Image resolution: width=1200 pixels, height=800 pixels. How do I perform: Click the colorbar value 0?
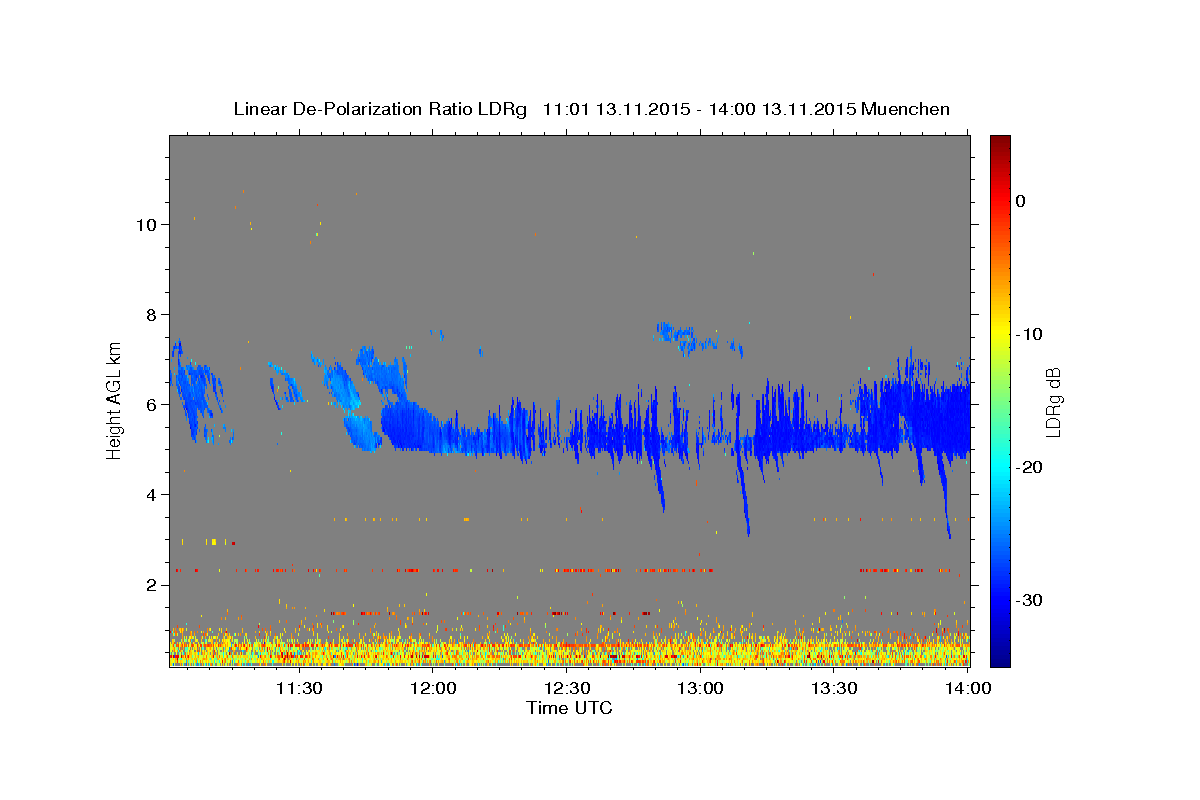tap(1021, 201)
